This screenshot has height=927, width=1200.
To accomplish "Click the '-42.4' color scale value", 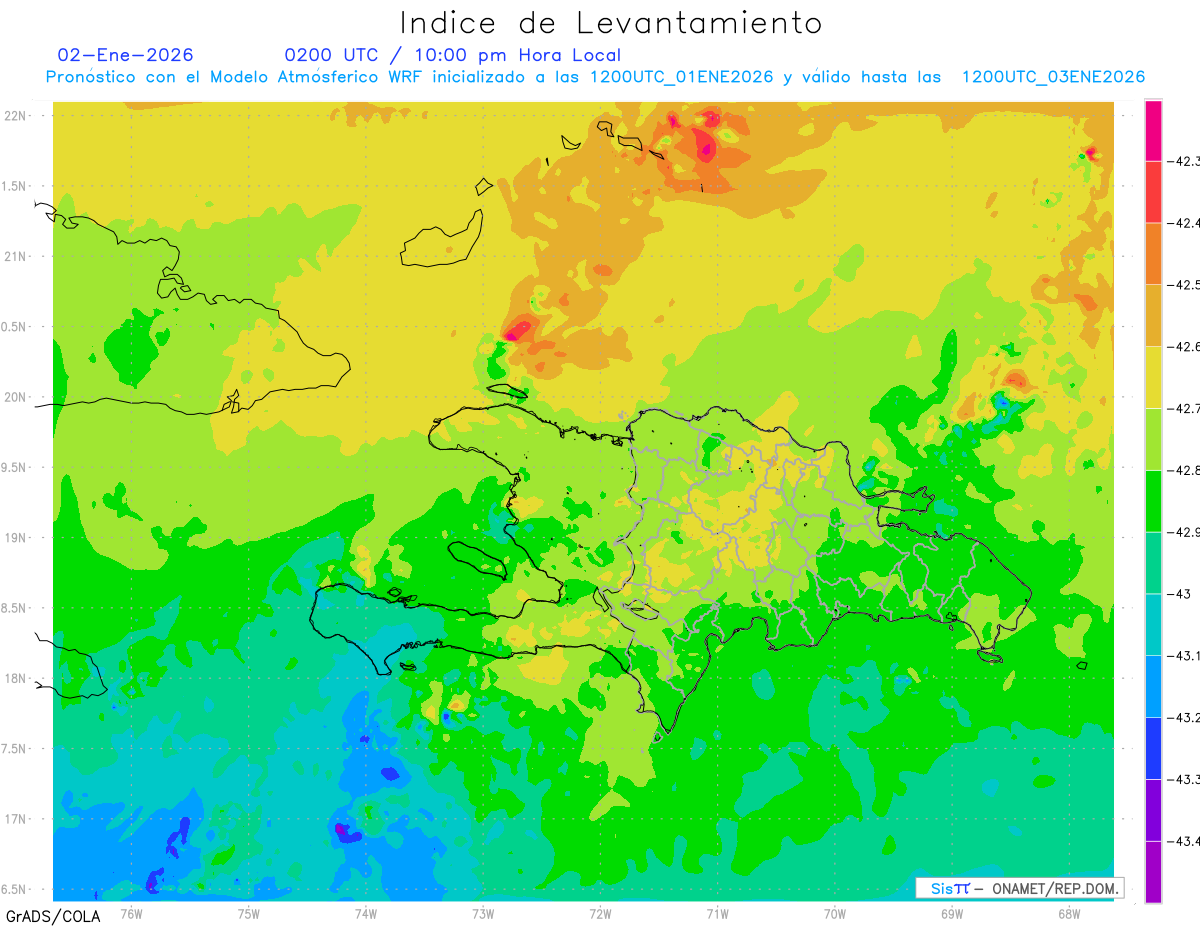I will pos(1182,223).
